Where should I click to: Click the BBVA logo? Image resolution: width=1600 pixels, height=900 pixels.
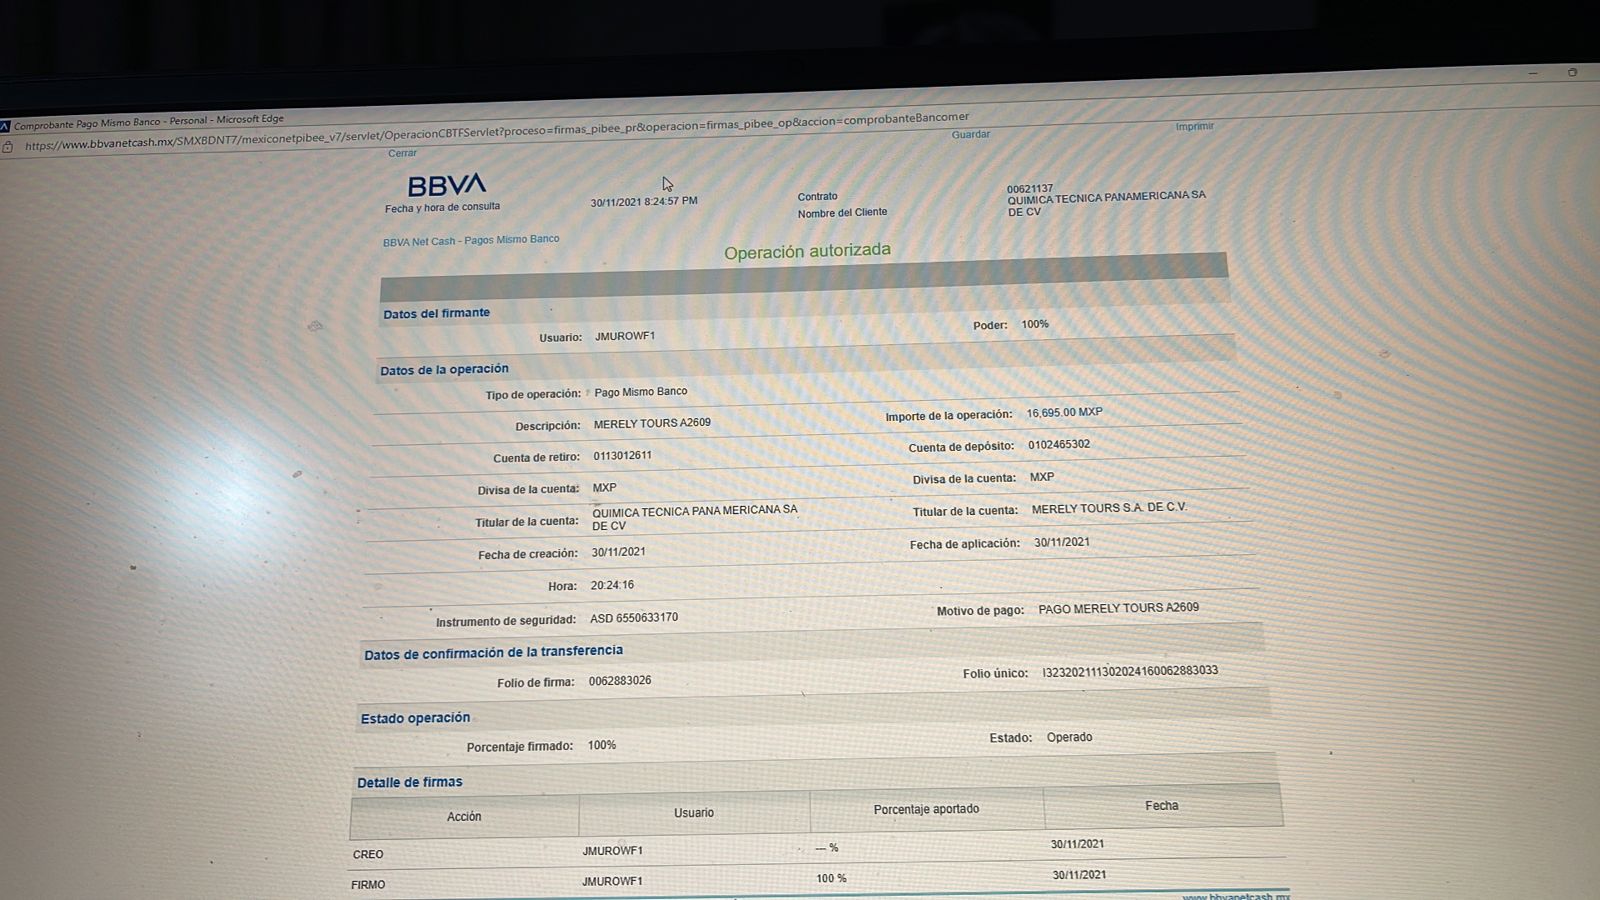(446, 185)
